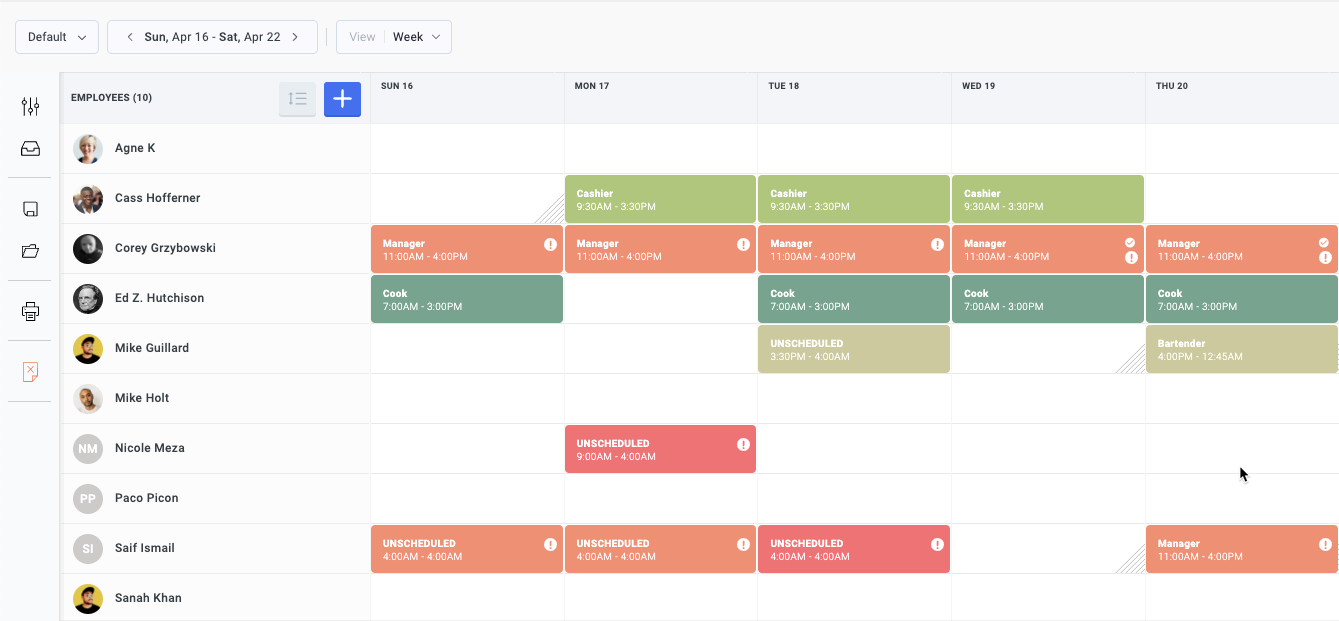This screenshot has width=1339, height=621.
Task: Click the red clear schedule document icon
Action: (30, 372)
